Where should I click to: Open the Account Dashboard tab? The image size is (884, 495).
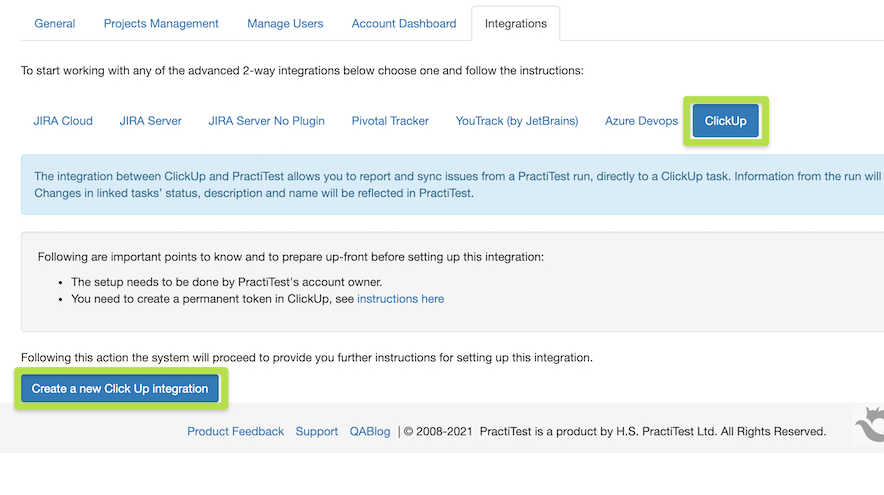[x=404, y=24]
